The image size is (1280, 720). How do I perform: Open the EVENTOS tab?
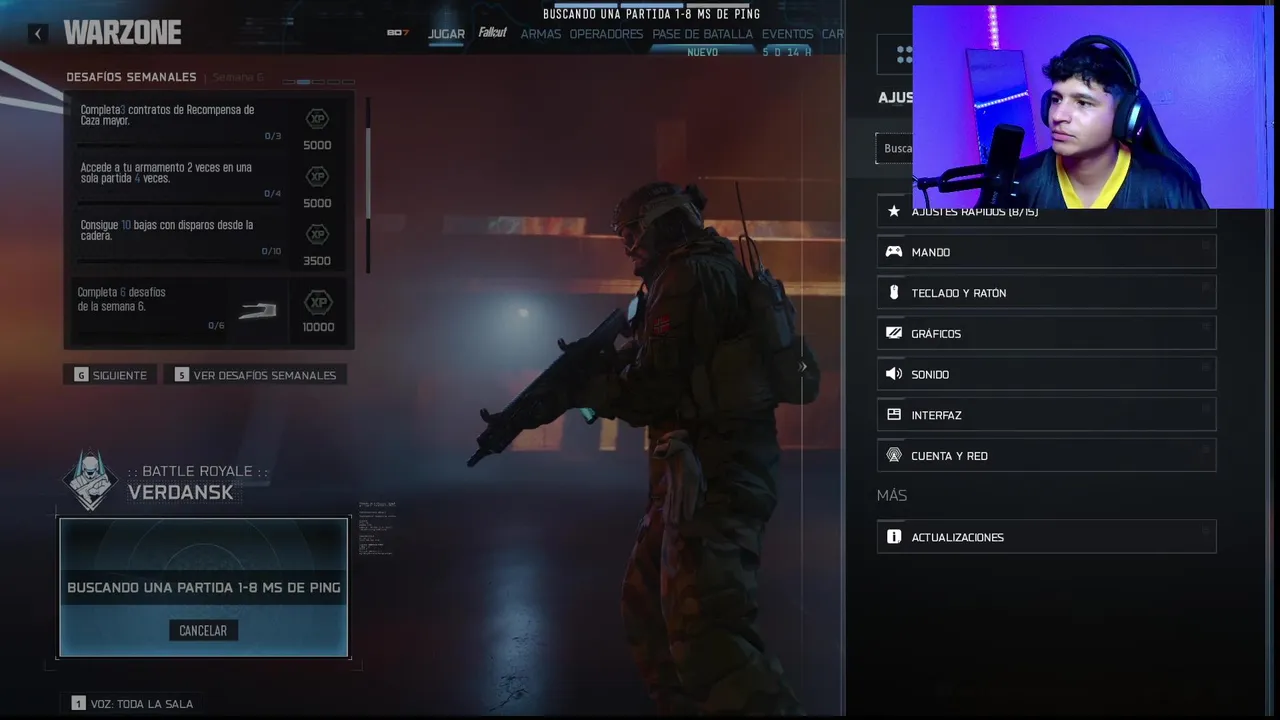787,34
